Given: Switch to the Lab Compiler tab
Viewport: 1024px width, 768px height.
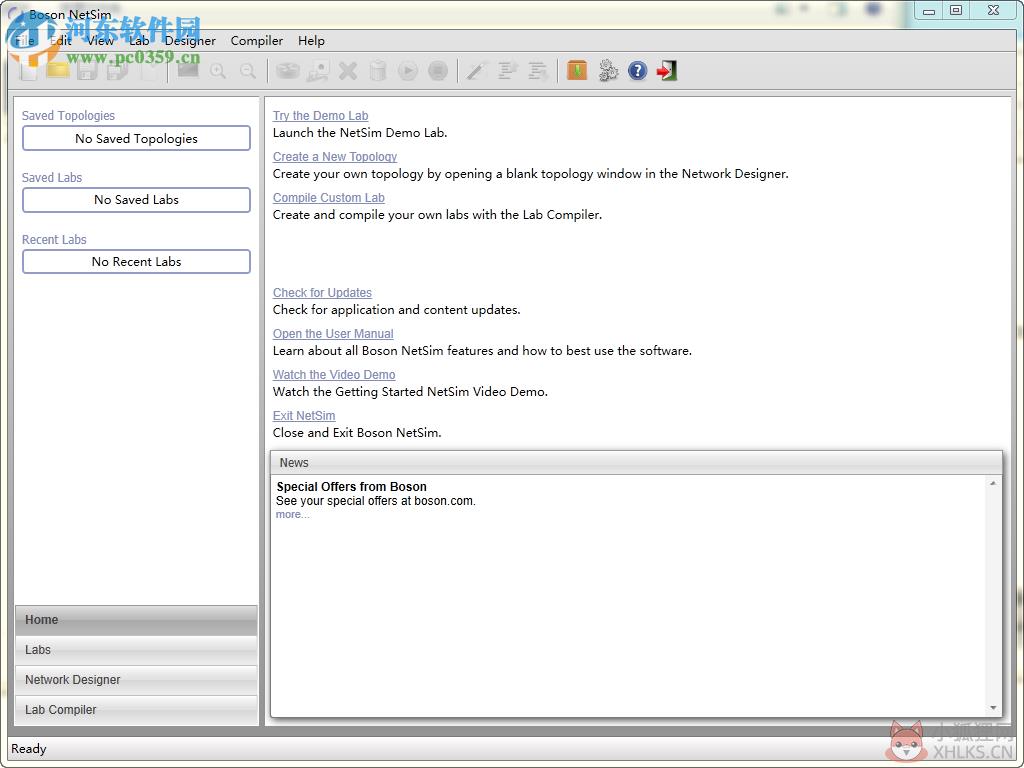Looking at the screenshot, I should (x=136, y=710).
